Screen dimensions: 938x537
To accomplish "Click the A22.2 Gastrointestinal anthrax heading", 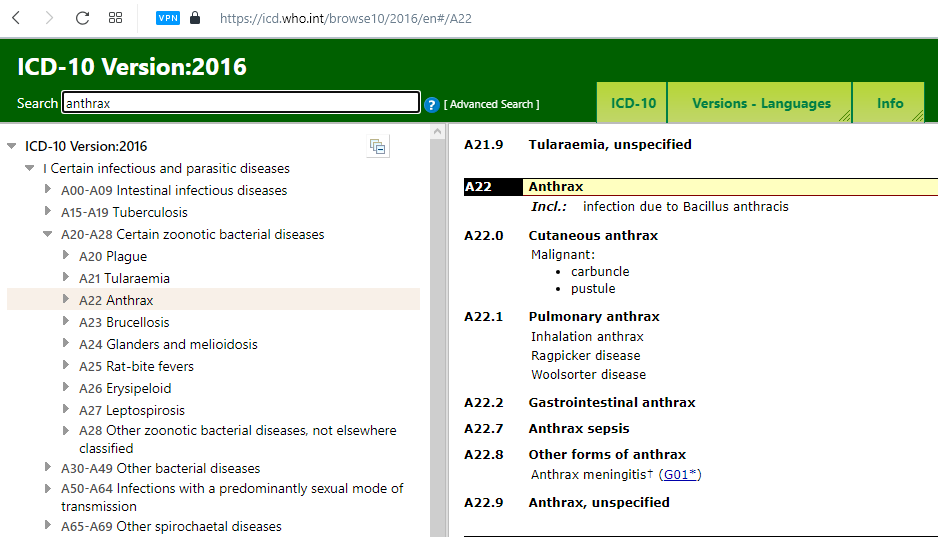I will 612,402.
